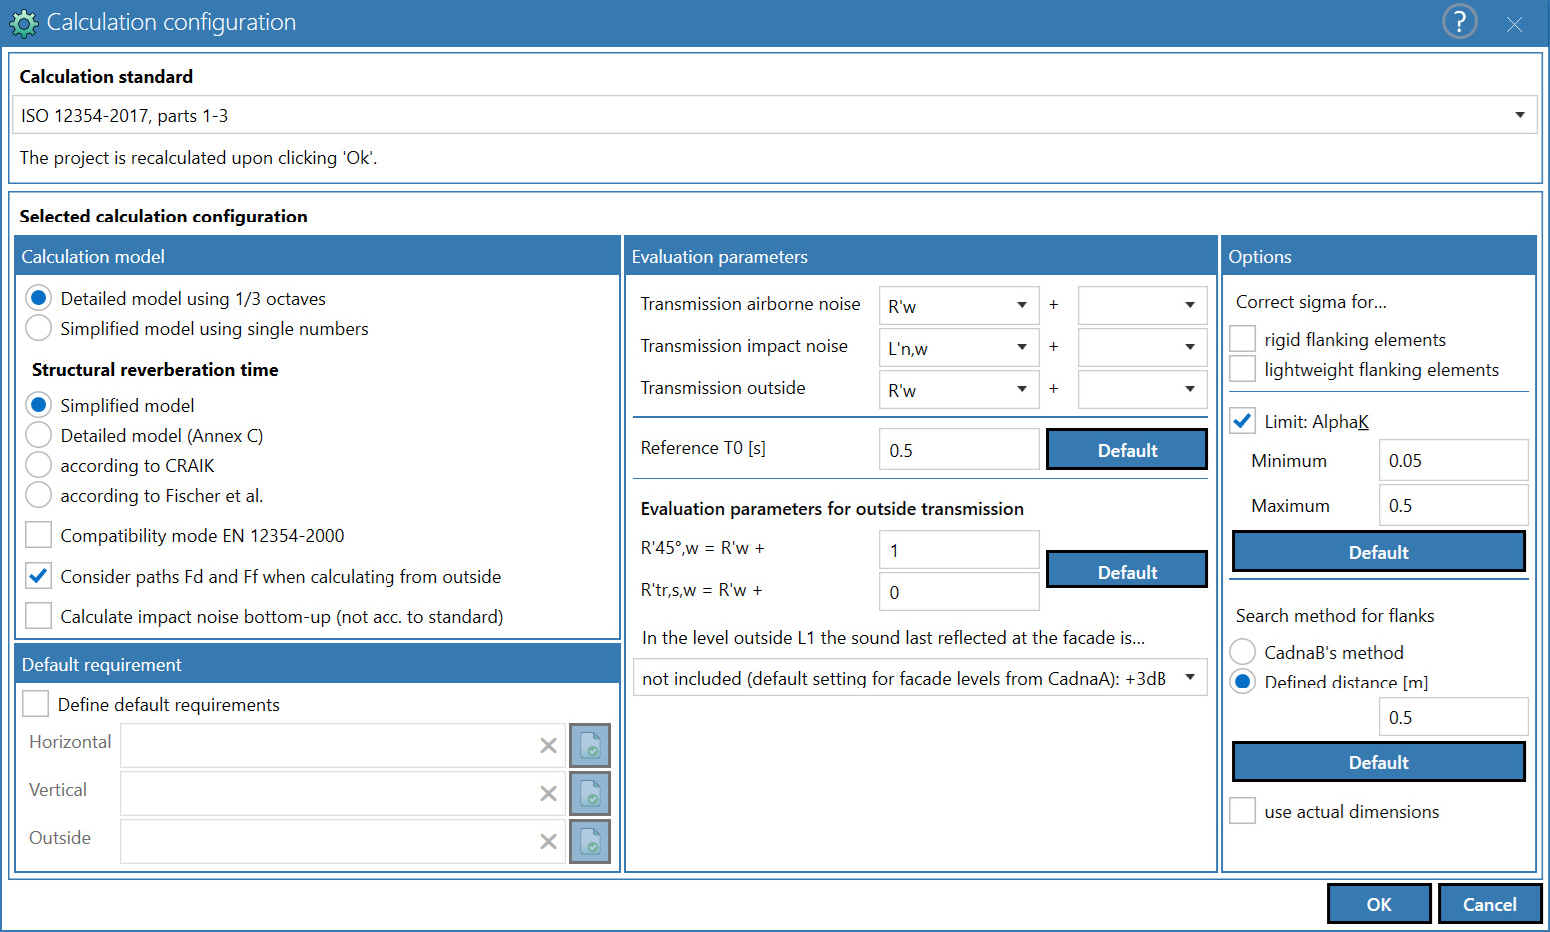Clear the Vertical requirement with X
Screen dimensions: 1550x932
pyautogui.click(x=548, y=793)
